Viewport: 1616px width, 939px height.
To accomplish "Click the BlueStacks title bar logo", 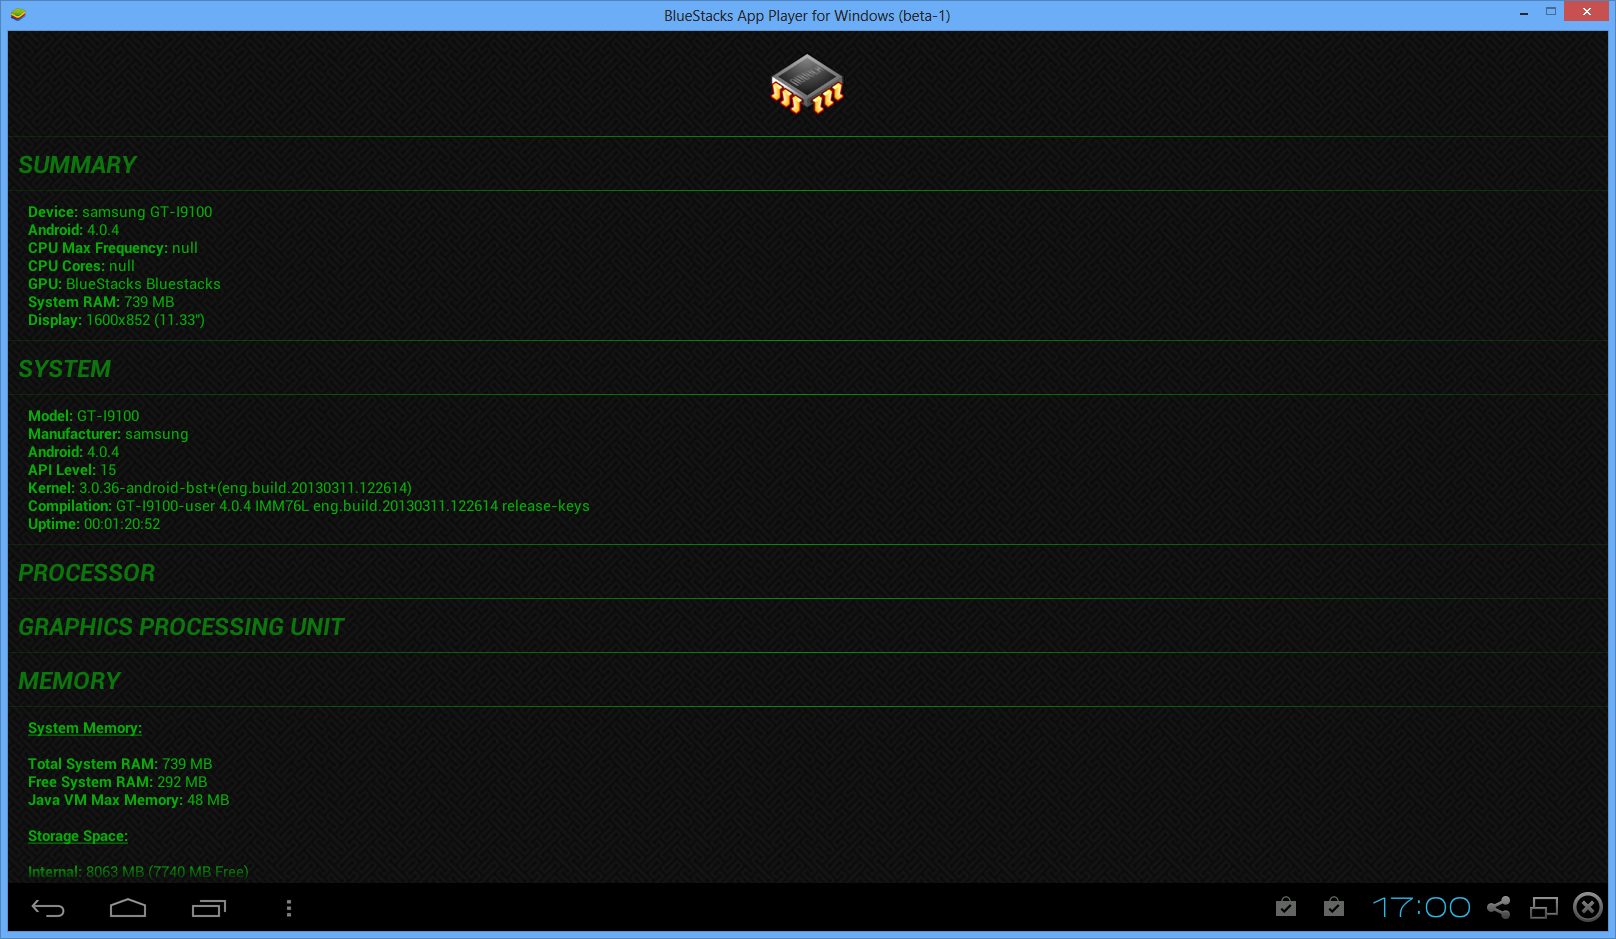I will point(18,15).
